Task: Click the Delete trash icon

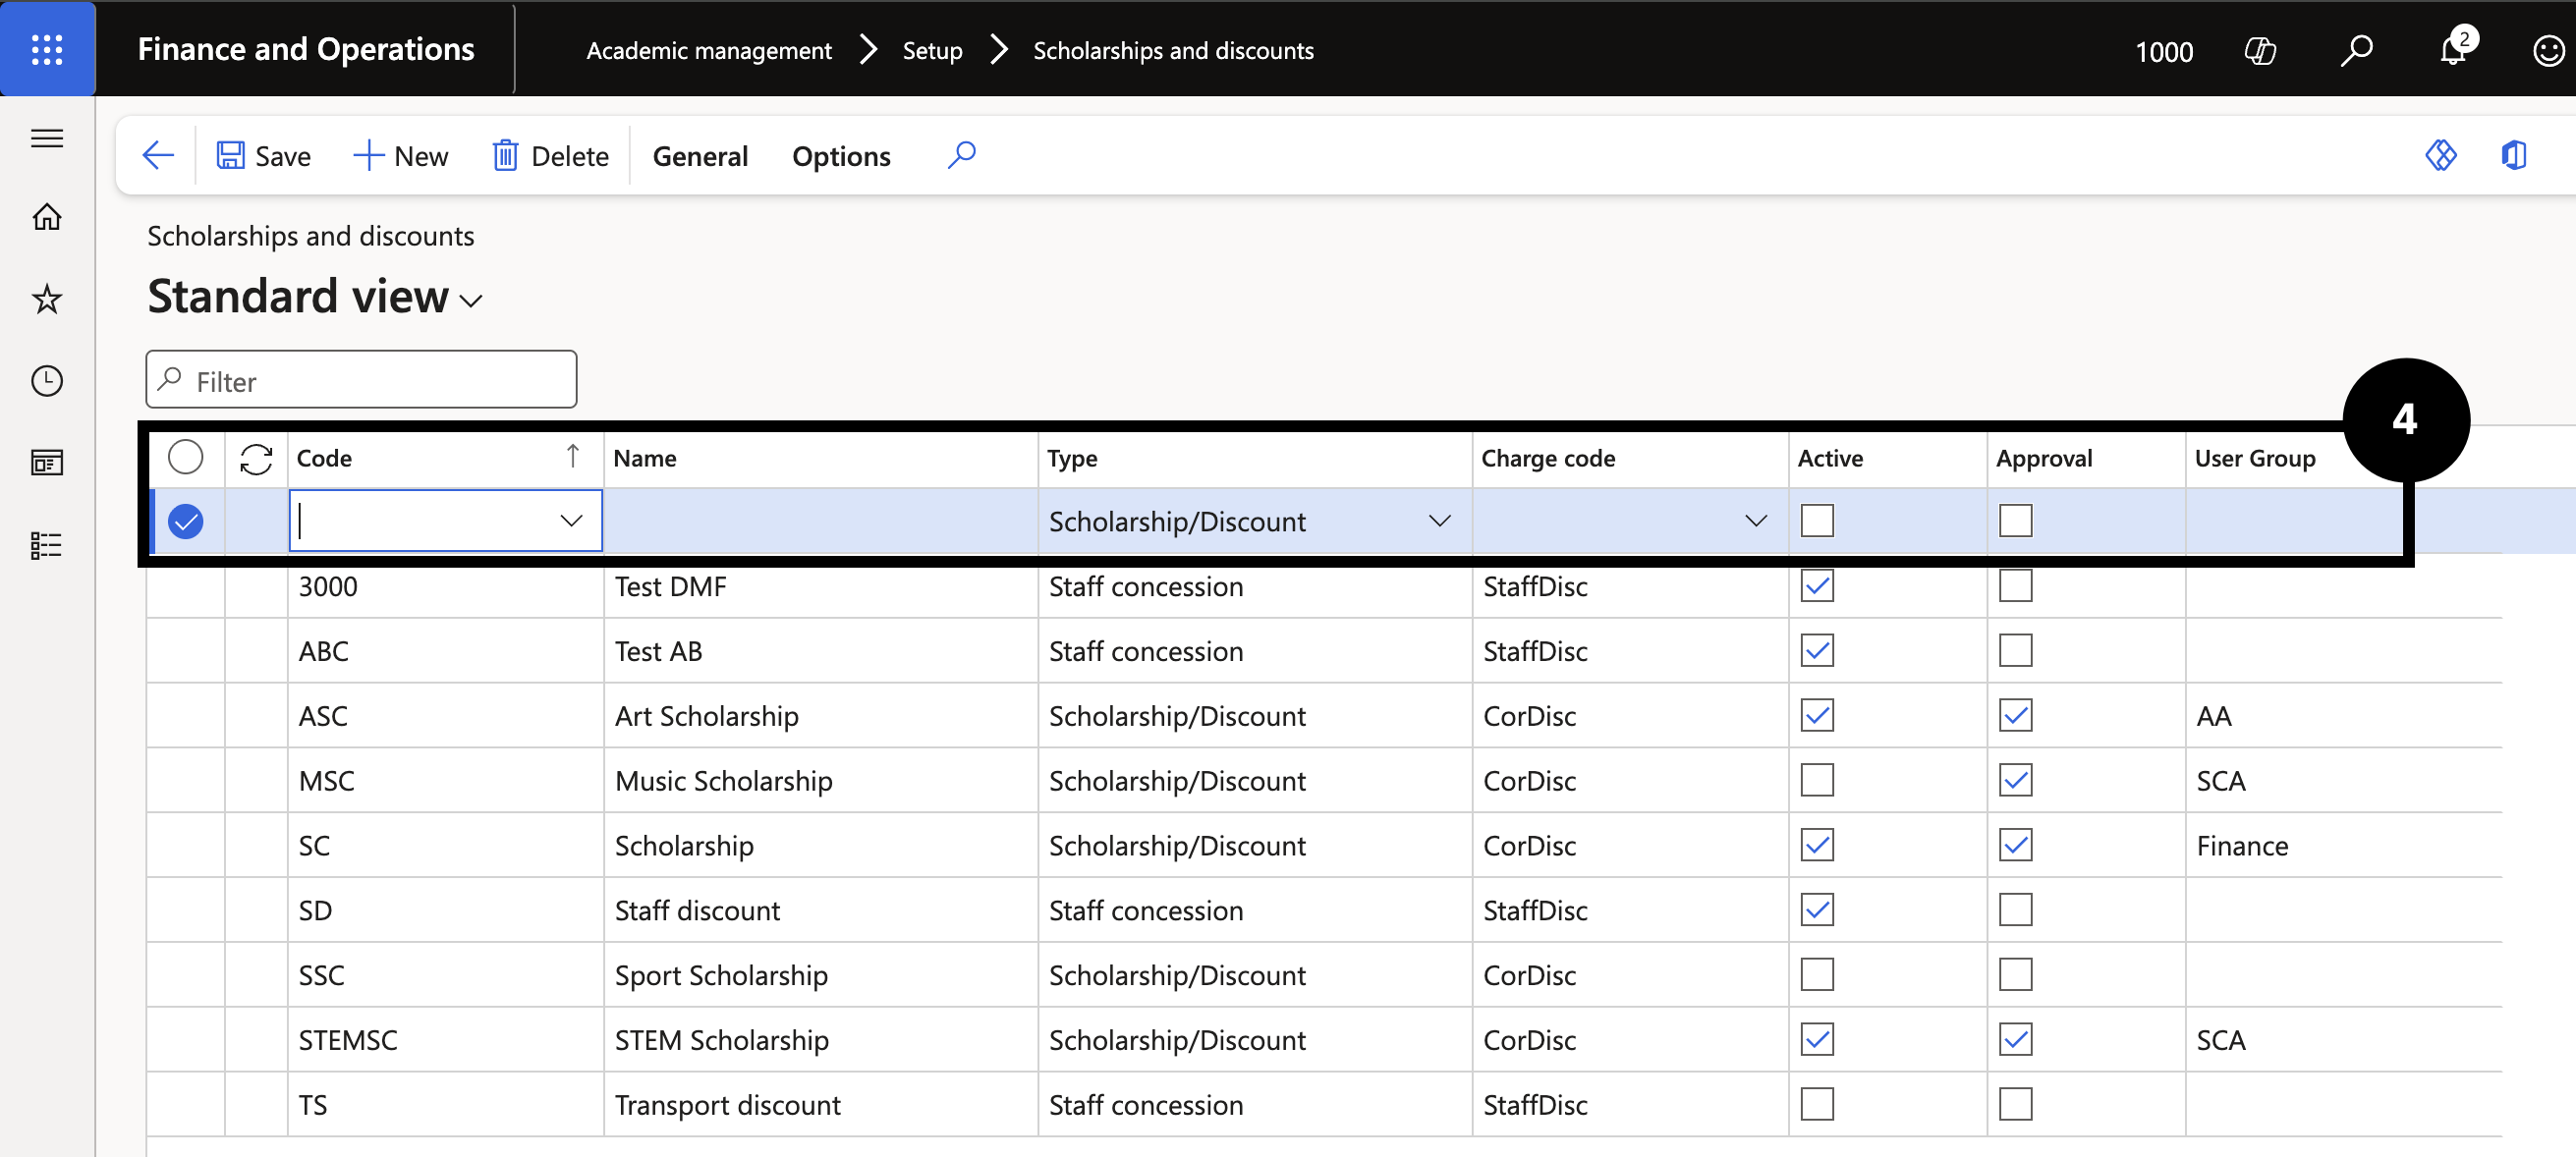Action: click(x=505, y=155)
